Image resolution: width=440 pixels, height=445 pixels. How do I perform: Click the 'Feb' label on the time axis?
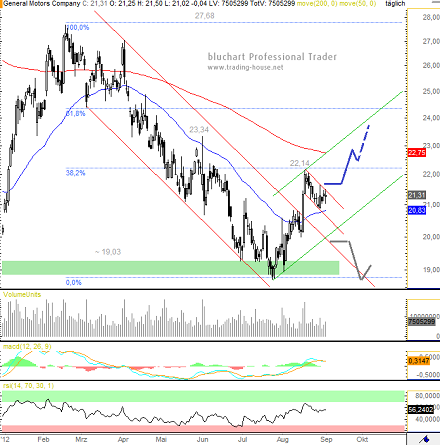click(x=43, y=440)
